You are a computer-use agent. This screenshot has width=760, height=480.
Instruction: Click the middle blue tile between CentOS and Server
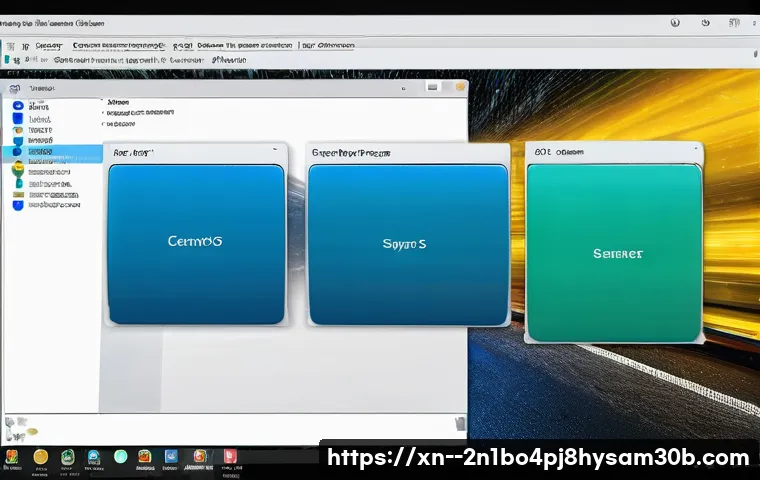[407, 244]
